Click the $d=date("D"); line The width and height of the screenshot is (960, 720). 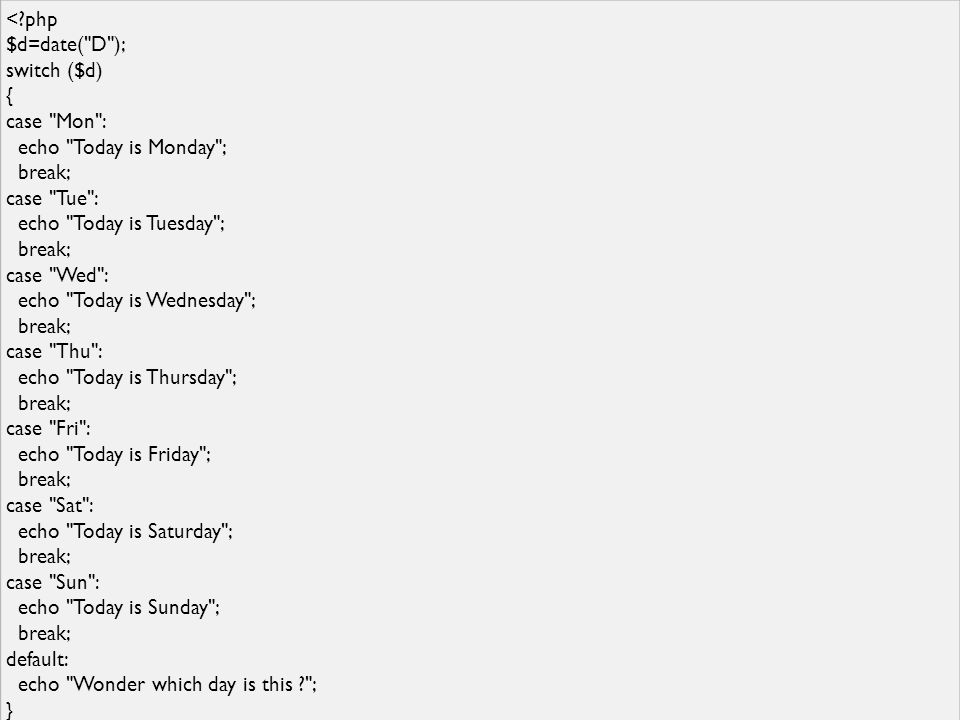[x=66, y=45]
